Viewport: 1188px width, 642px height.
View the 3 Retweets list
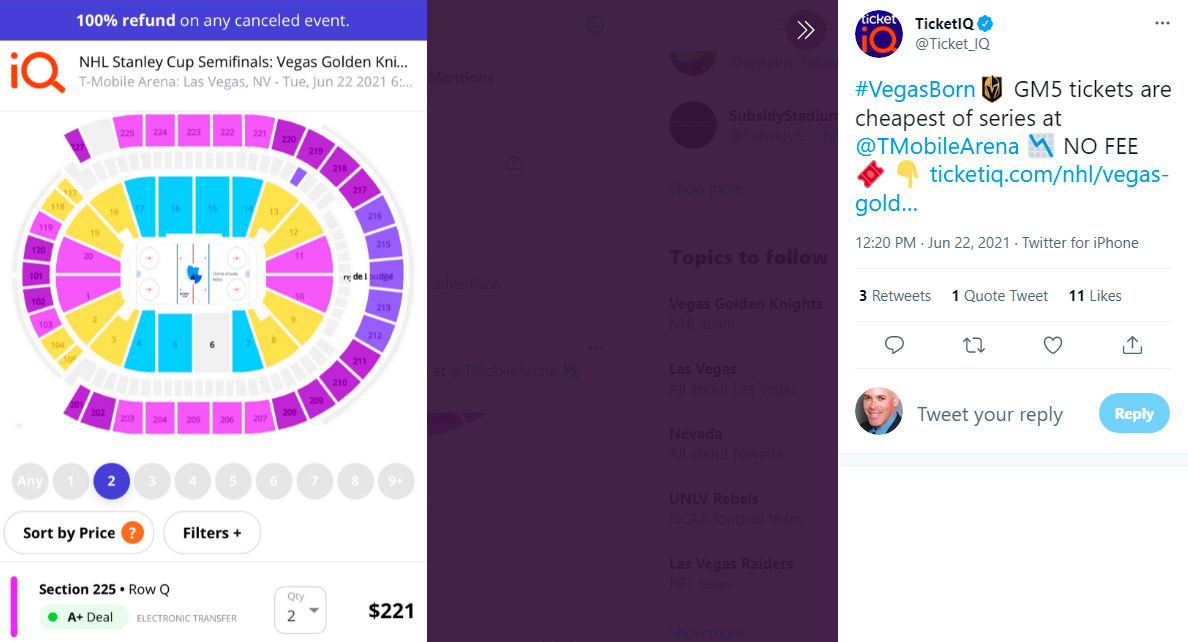coord(895,296)
